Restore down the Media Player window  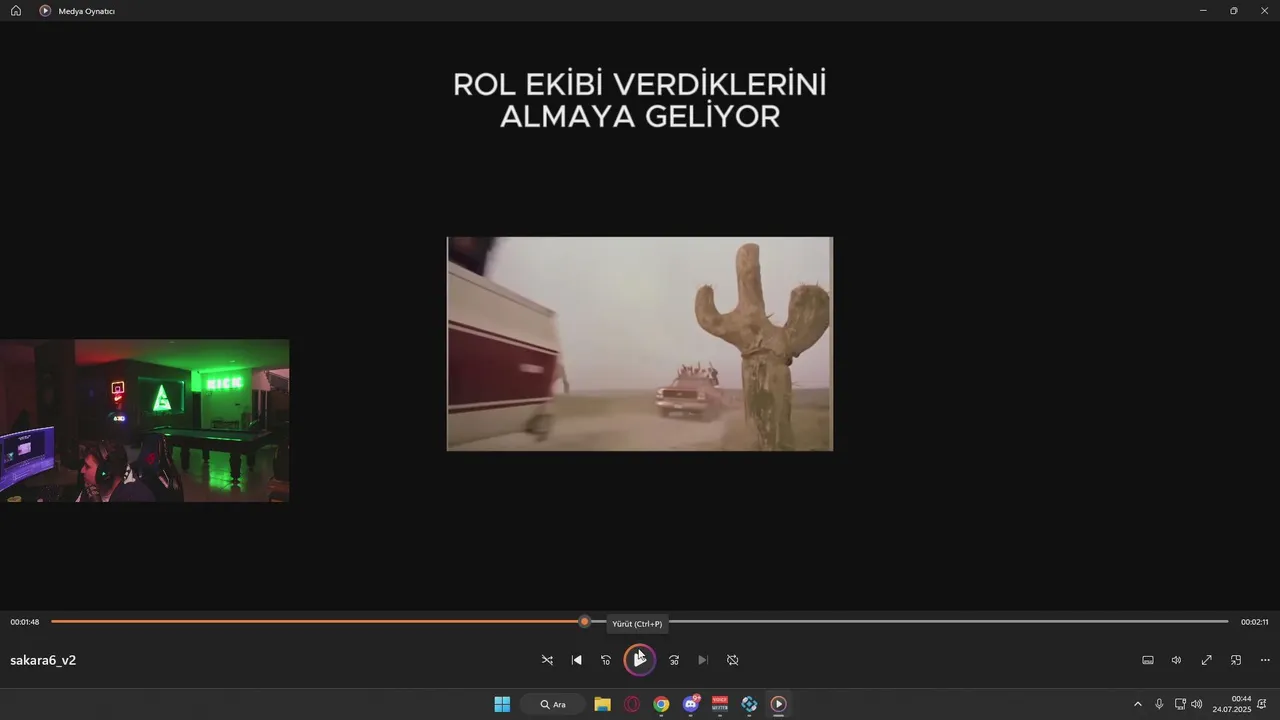click(1234, 10)
